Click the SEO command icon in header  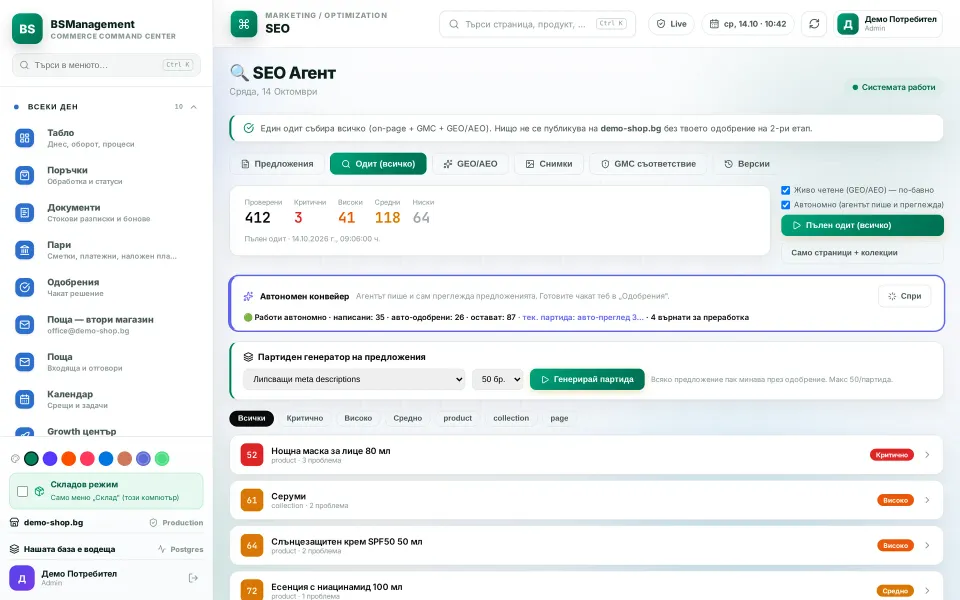(x=244, y=24)
